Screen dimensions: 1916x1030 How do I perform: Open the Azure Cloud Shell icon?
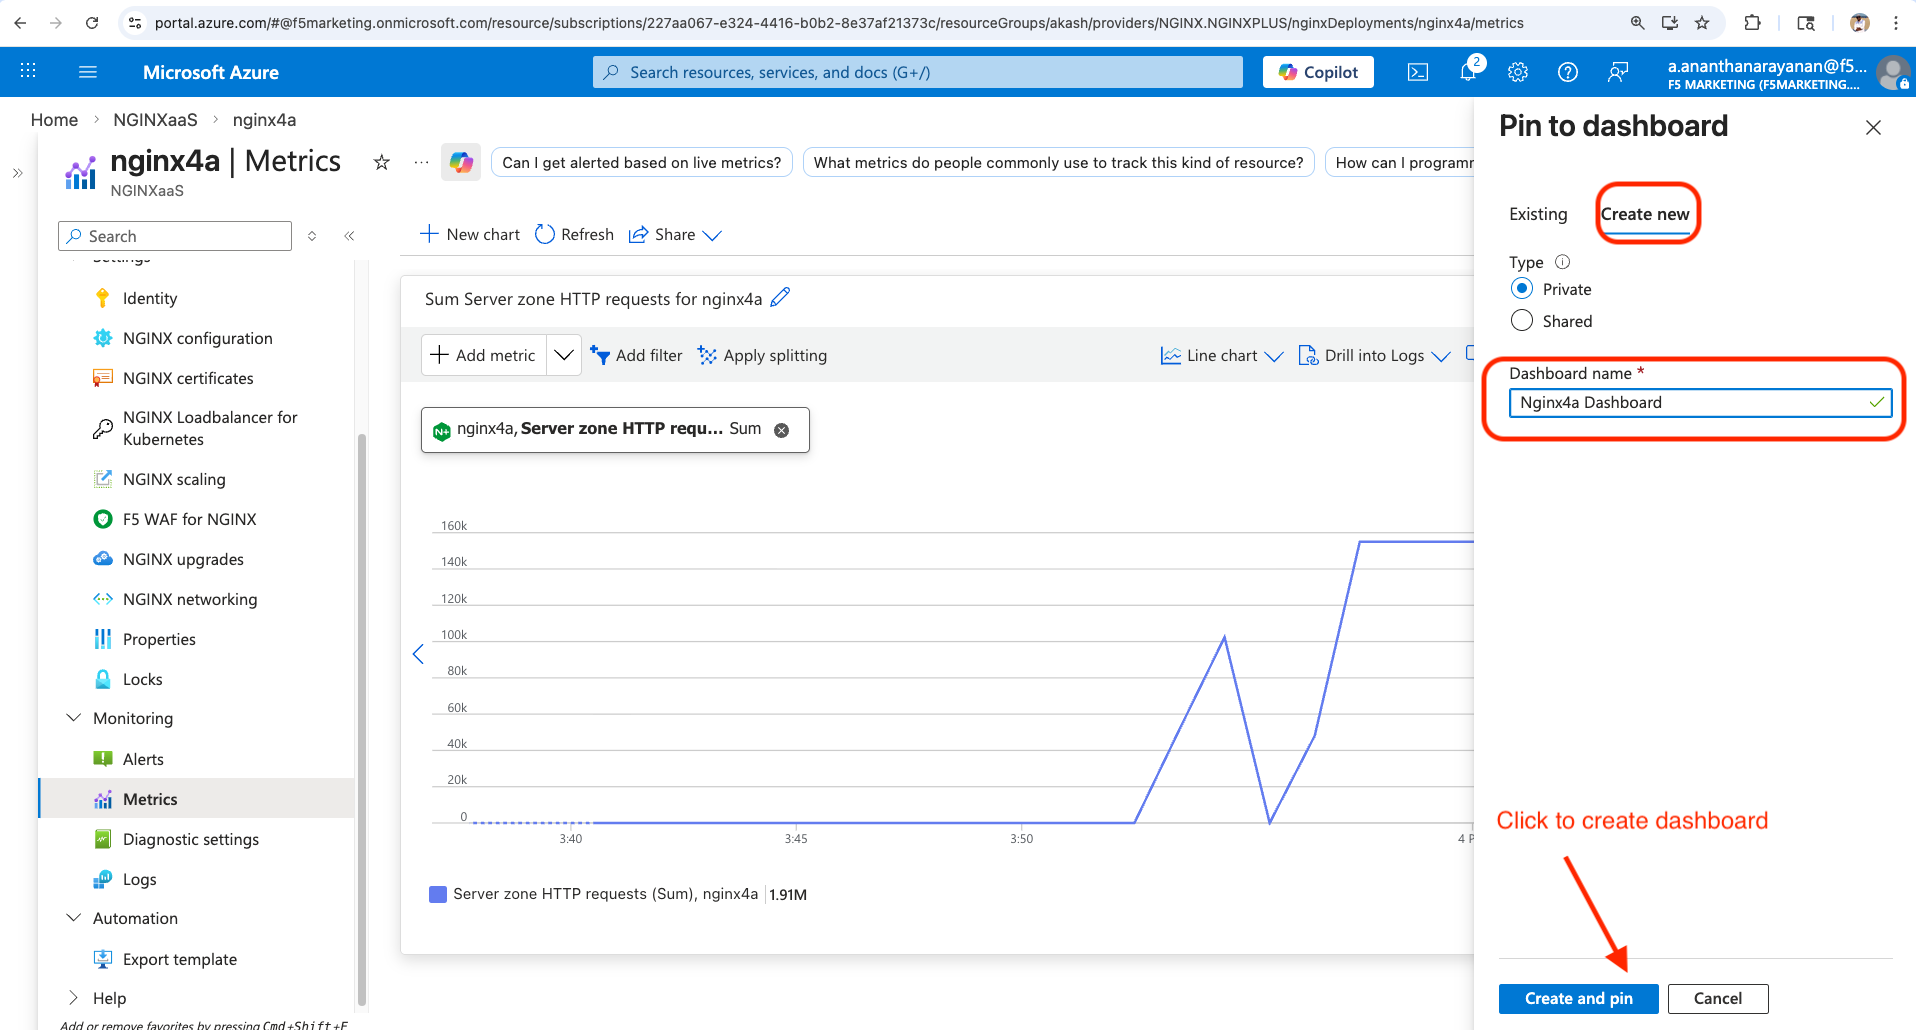(x=1418, y=72)
